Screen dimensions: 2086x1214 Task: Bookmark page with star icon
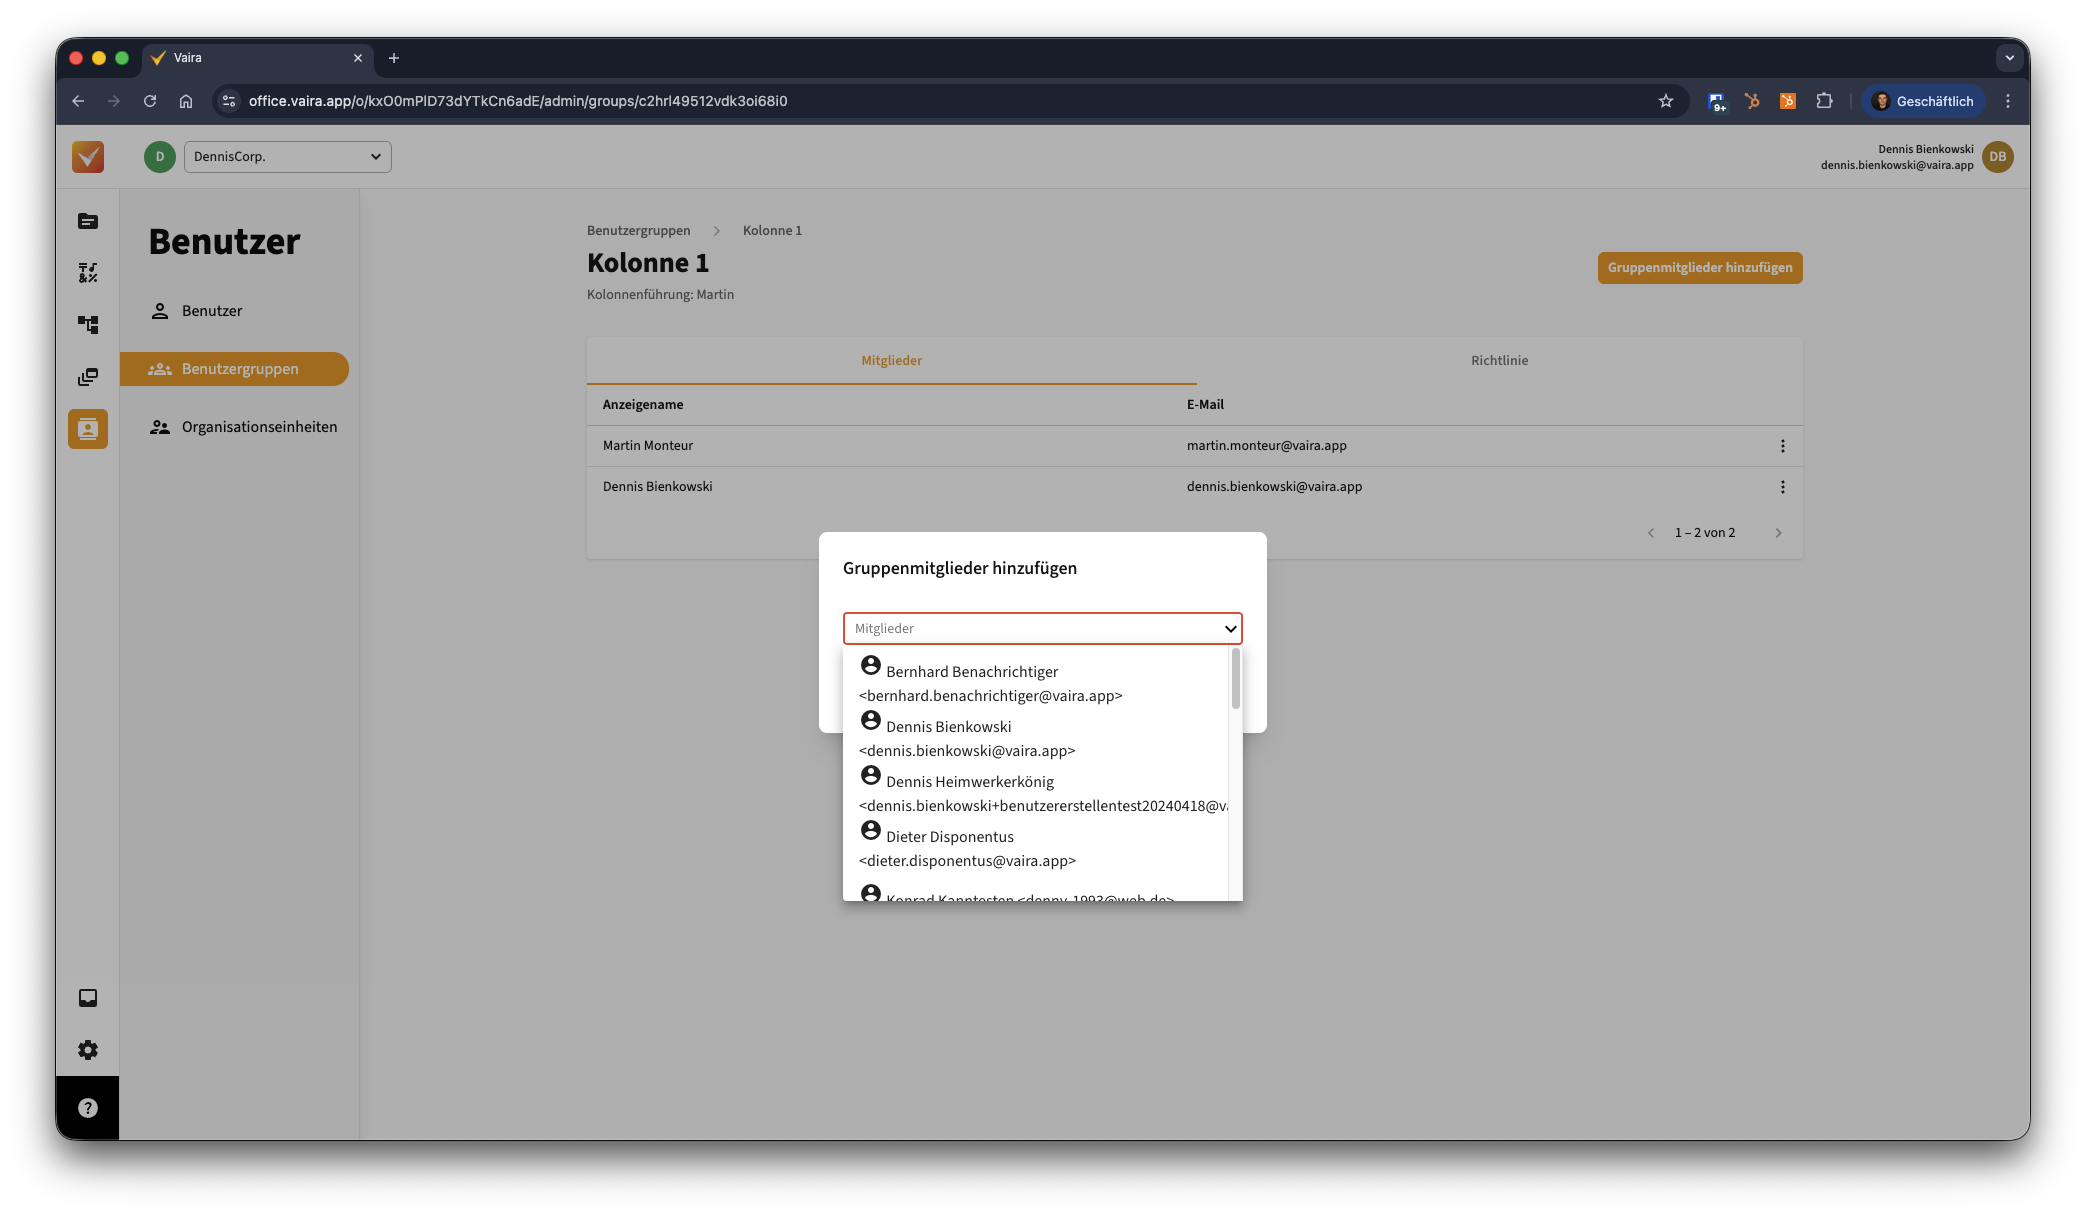coord(1665,101)
